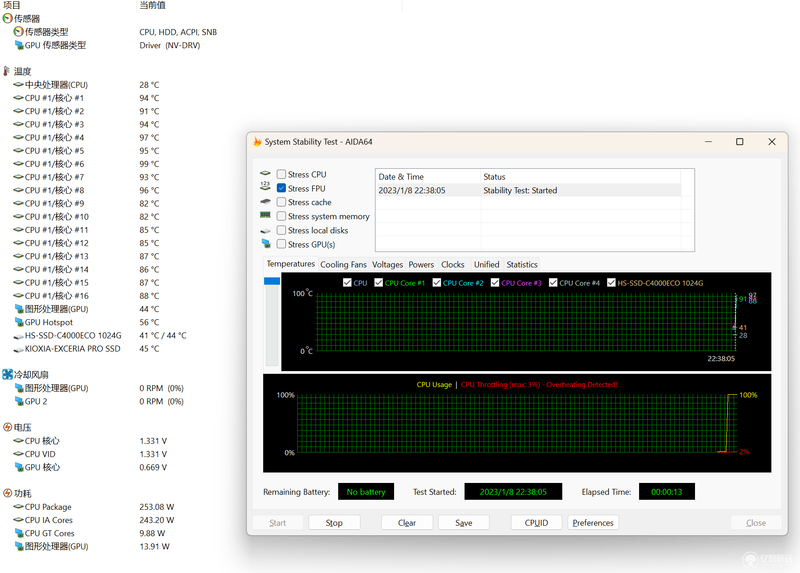Click the HS-SSD-C4000ECO 1024G drive icon

[18, 336]
